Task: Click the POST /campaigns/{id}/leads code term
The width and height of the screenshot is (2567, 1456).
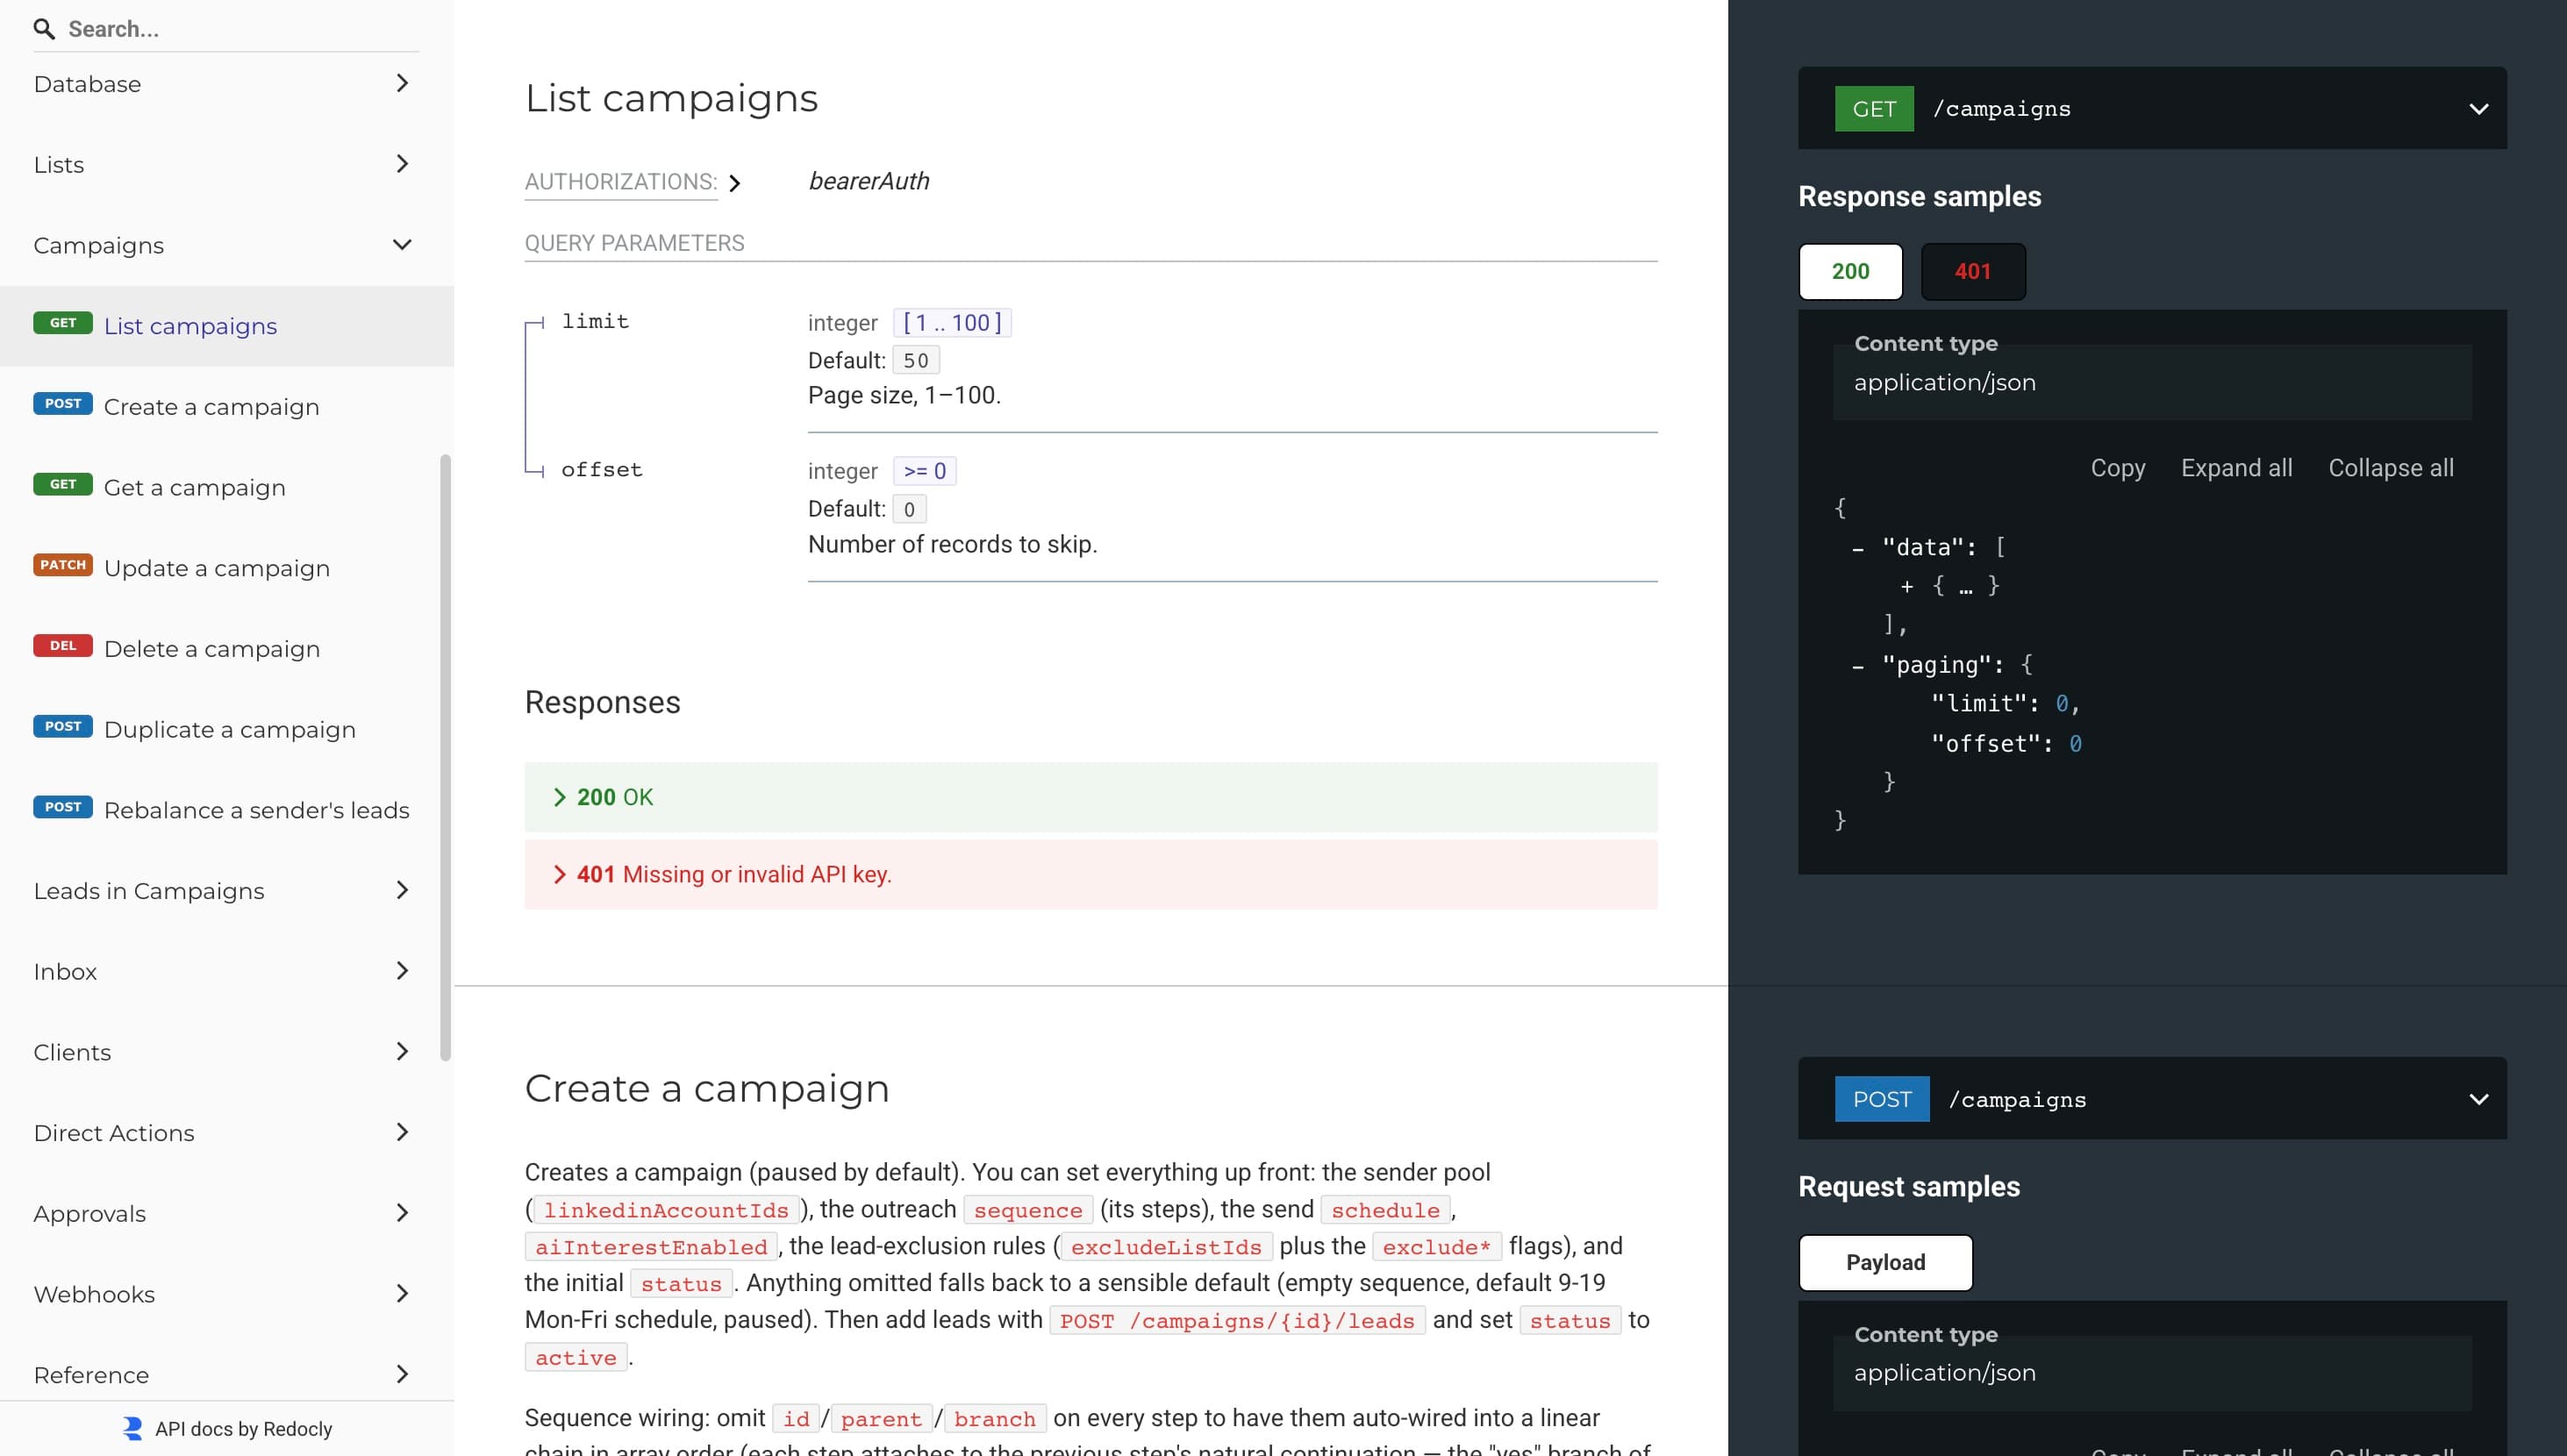Action: (x=1237, y=1321)
